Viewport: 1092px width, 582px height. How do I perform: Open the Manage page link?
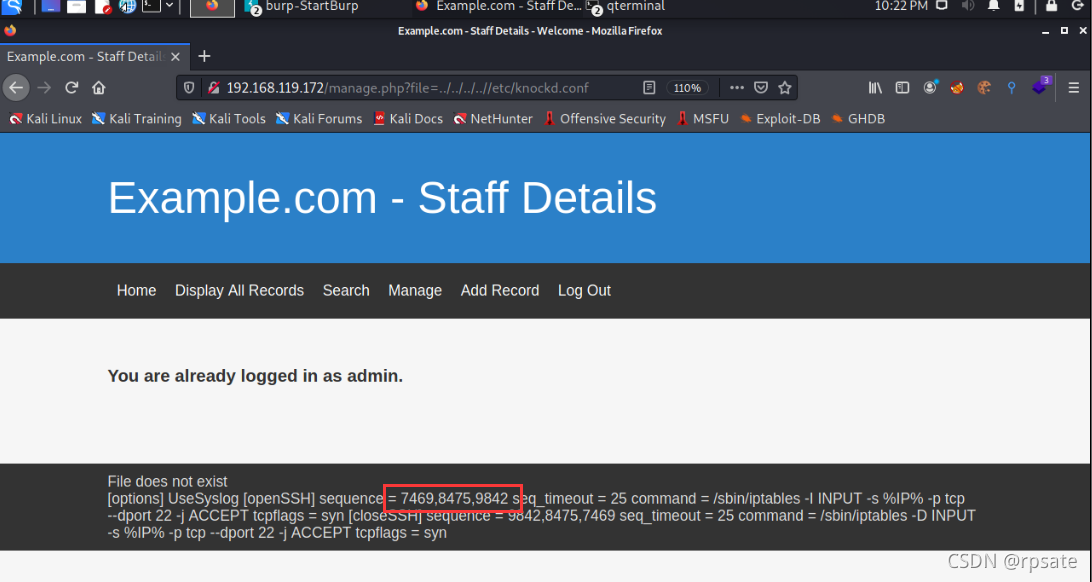[415, 290]
